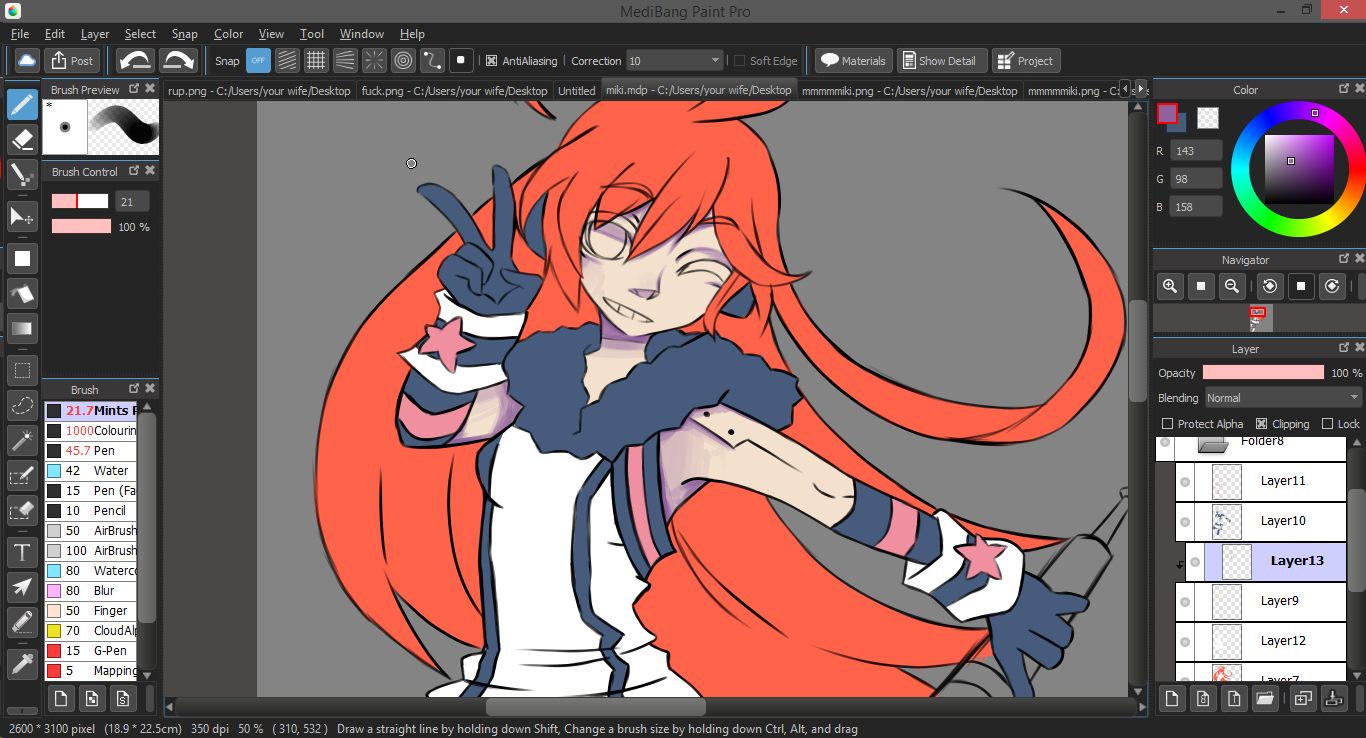Pick the Bucket fill tool
This screenshot has width=1366, height=738.
(x=23, y=293)
